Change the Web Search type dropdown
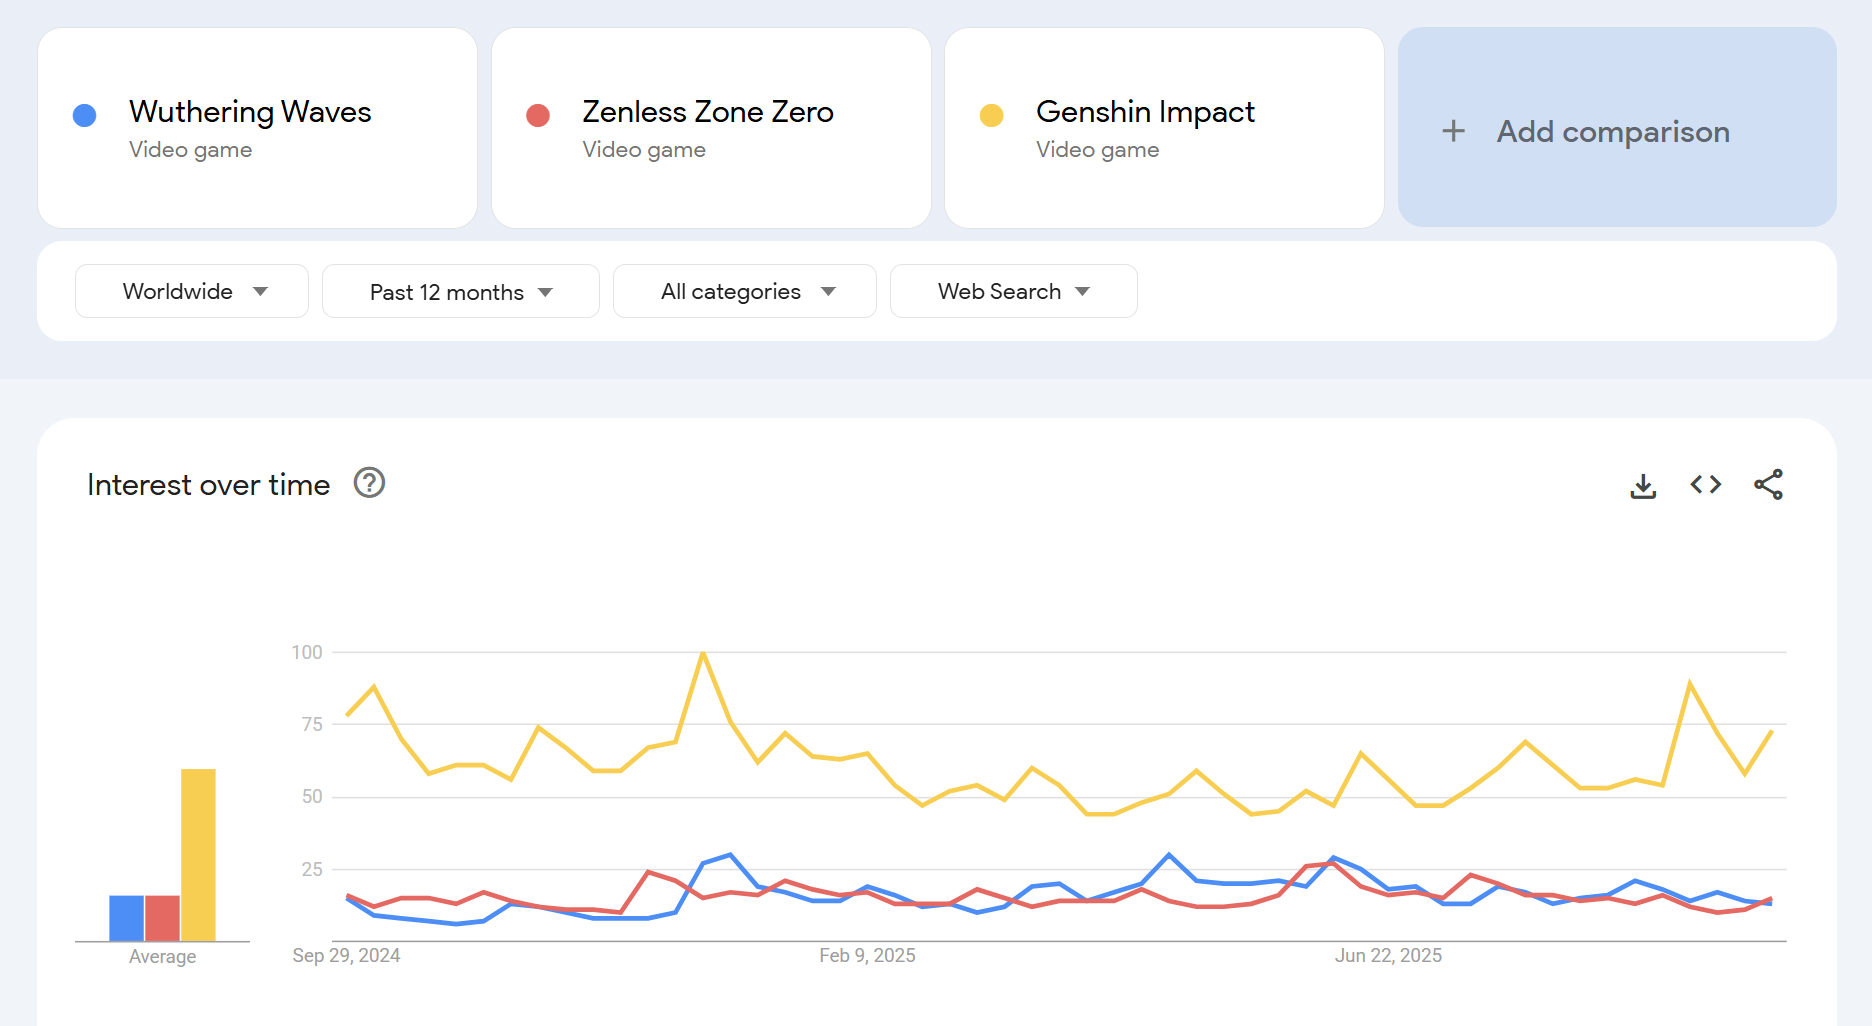Image resolution: width=1872 pixels, height=1026 pixels. [1013, 291]
